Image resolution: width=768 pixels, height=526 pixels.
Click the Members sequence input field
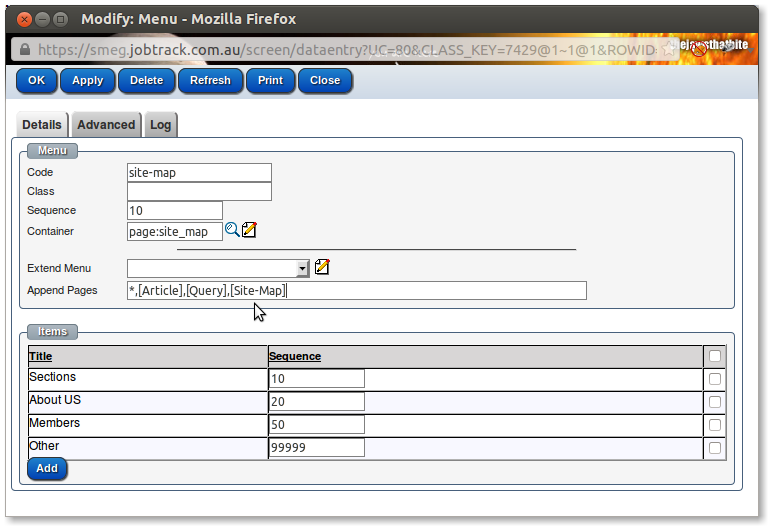click(316, 425)
